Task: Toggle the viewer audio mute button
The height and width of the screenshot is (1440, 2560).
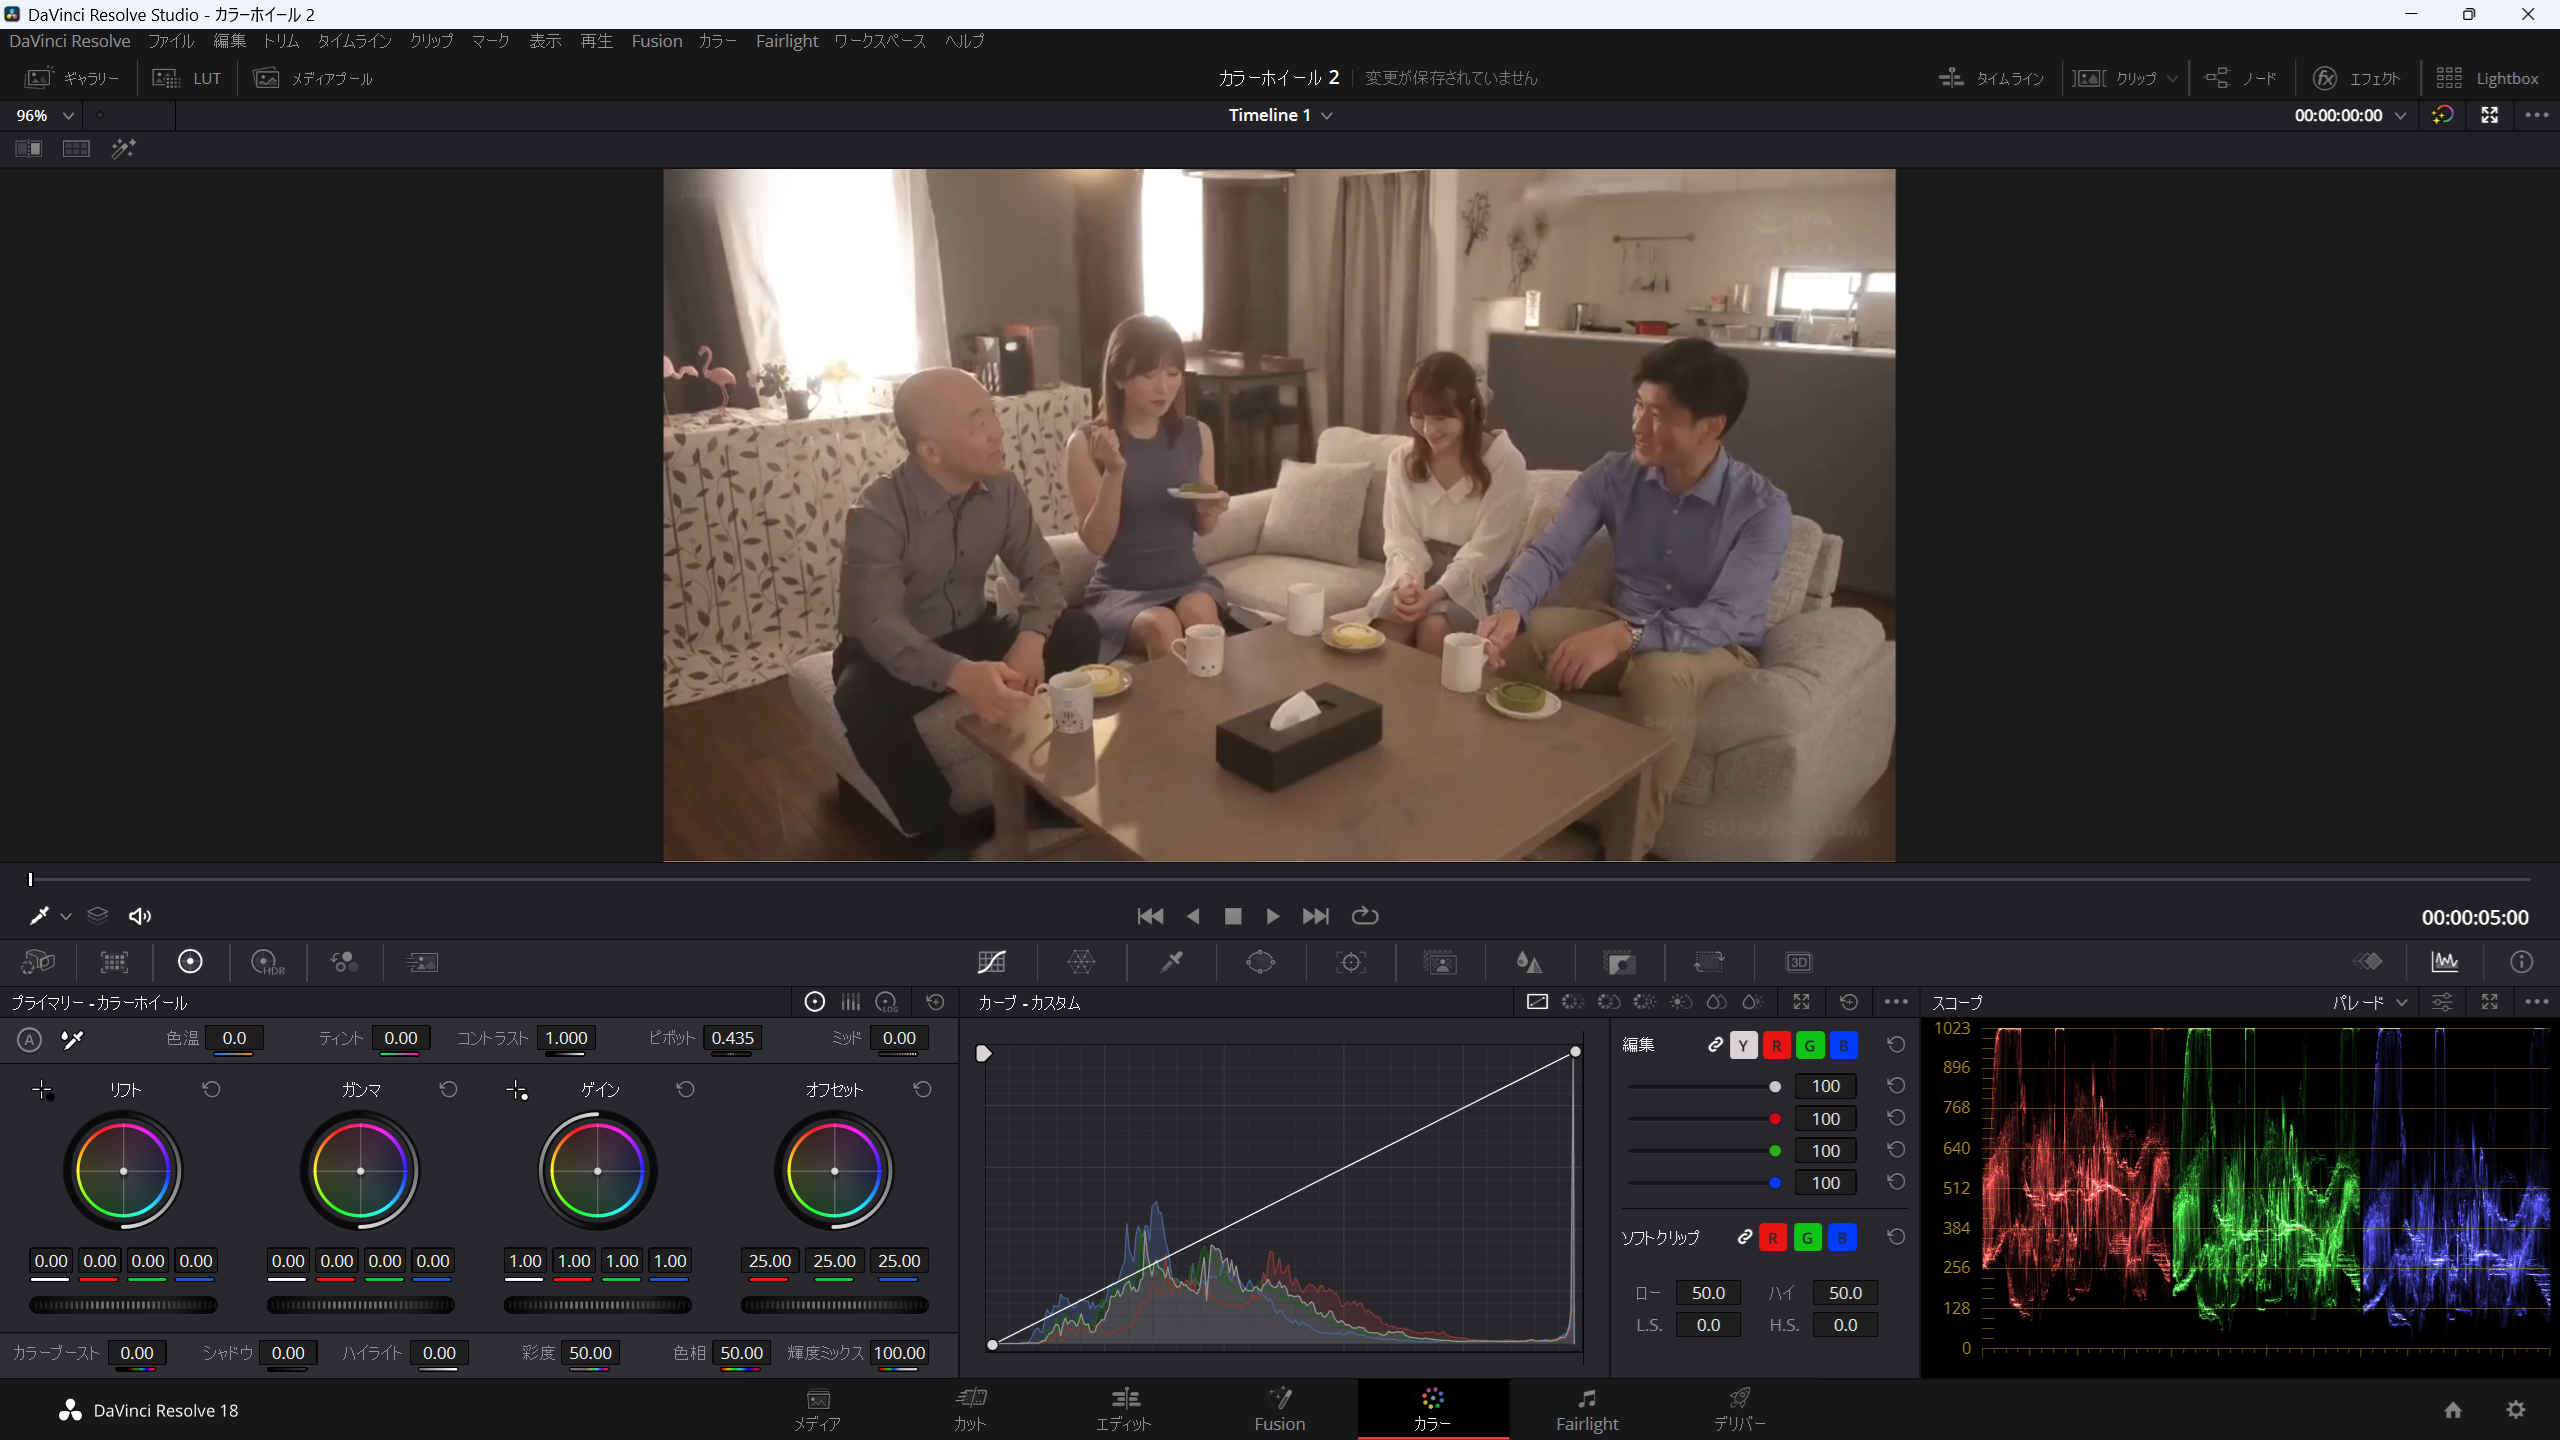Action: pyautogui.click(x=140, y=916)
